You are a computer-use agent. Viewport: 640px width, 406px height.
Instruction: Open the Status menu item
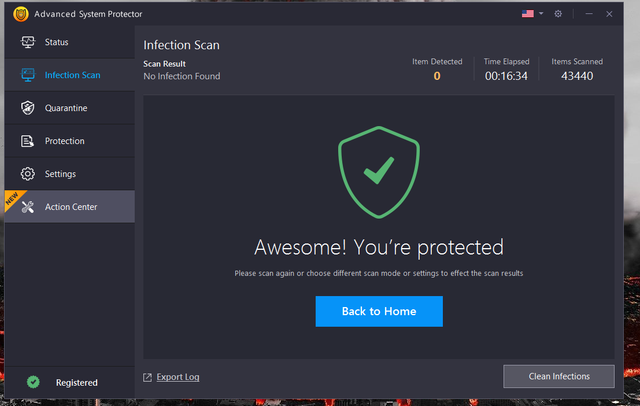70,42
